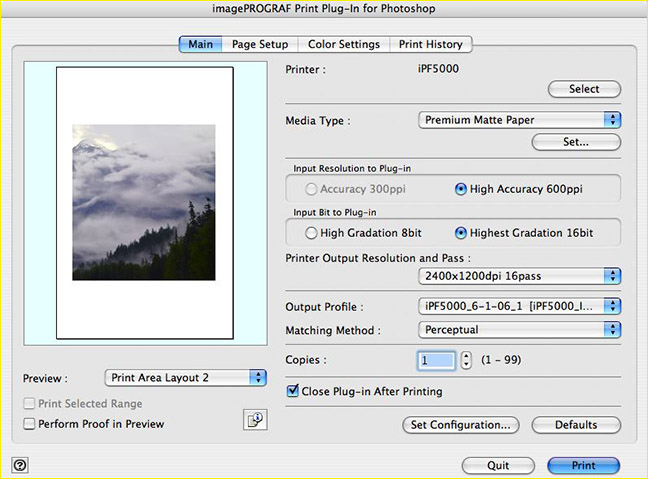Image resolution: width=648 pixels, height=479 pixels.
Task: Open the Color Settings tab
Action: [x=343, y=44]
